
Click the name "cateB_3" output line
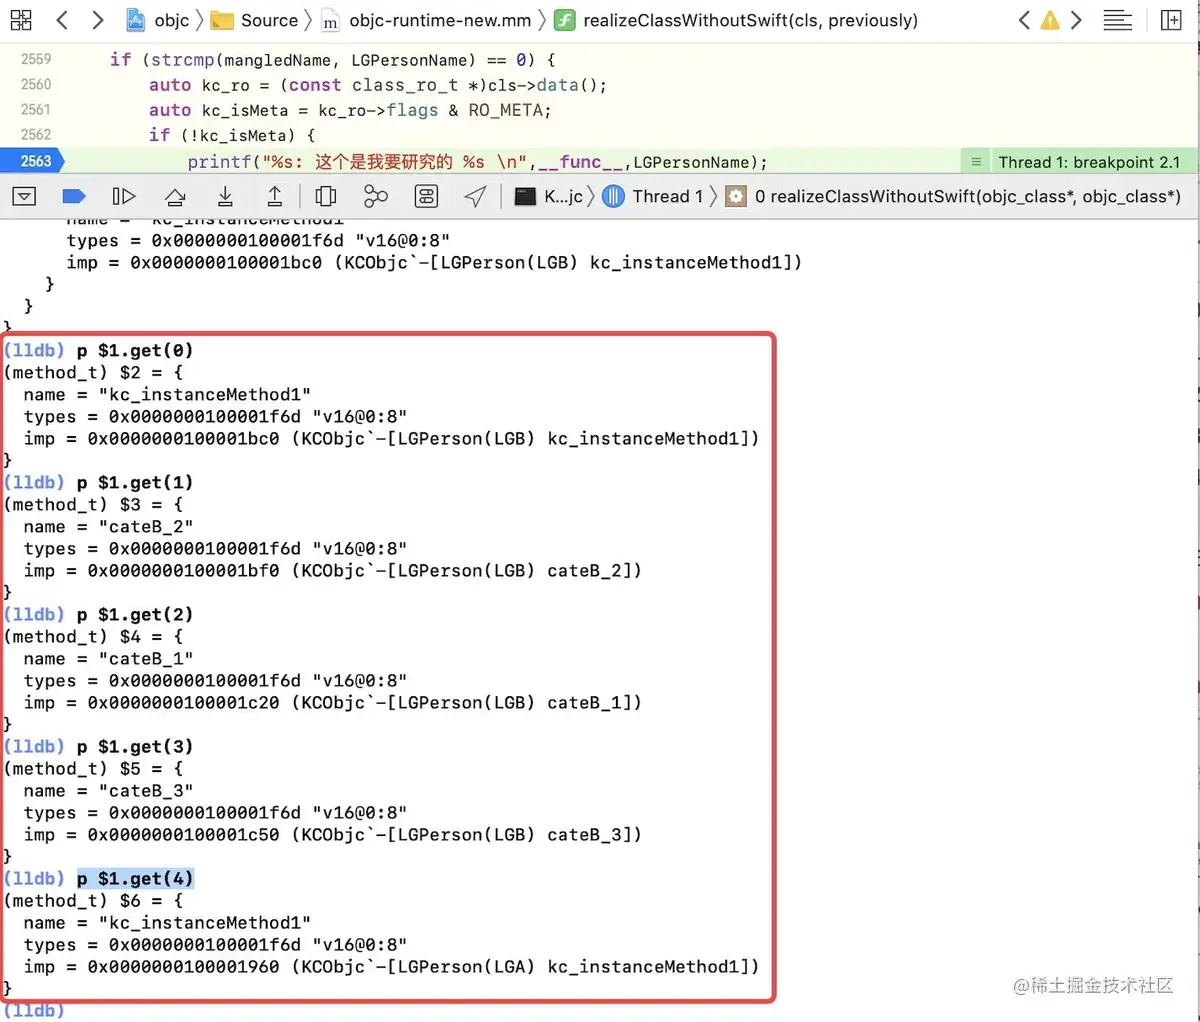pyautogui.click(x=108, y=791)
